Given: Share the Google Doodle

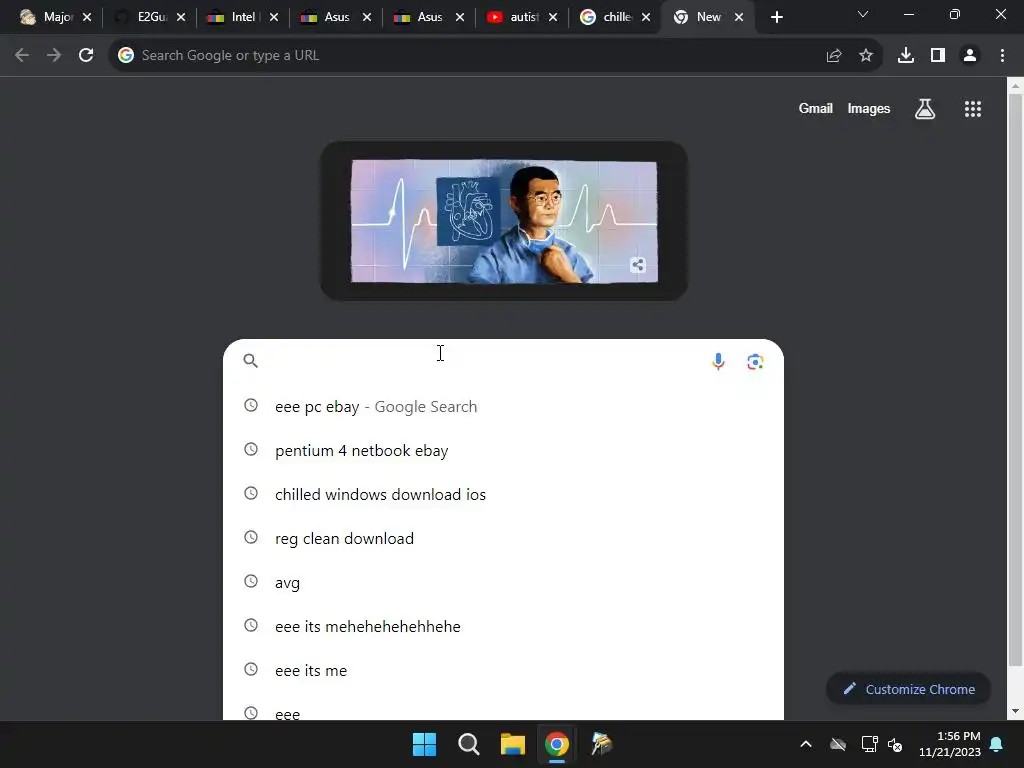Looking at the screenshot, I should tap(638, 264).
